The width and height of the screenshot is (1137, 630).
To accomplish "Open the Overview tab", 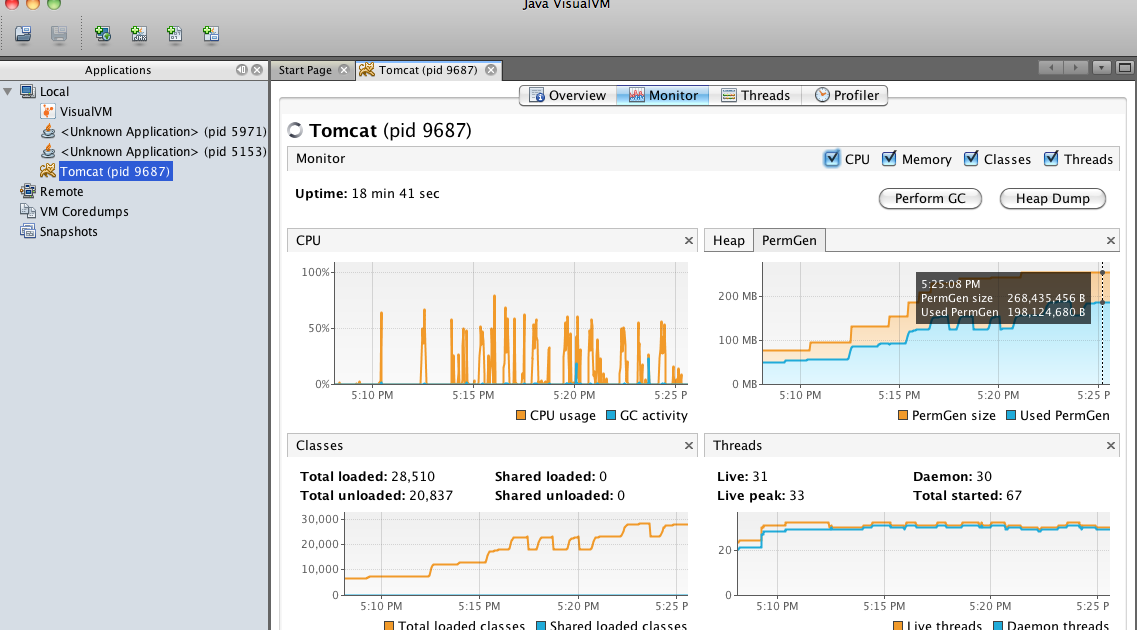I will pyautogui.click(x=568, y=95).
